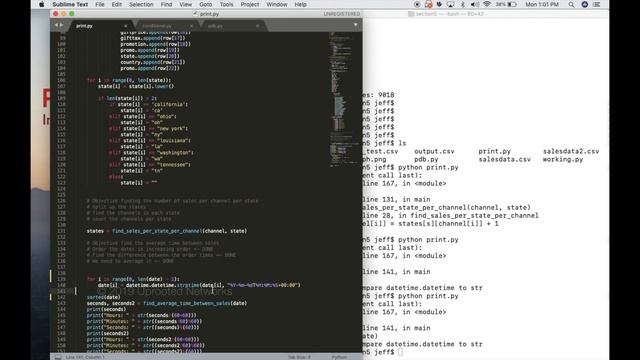Open the Window menu
Viewport: 640px width, 360px height.
point(277,4)
